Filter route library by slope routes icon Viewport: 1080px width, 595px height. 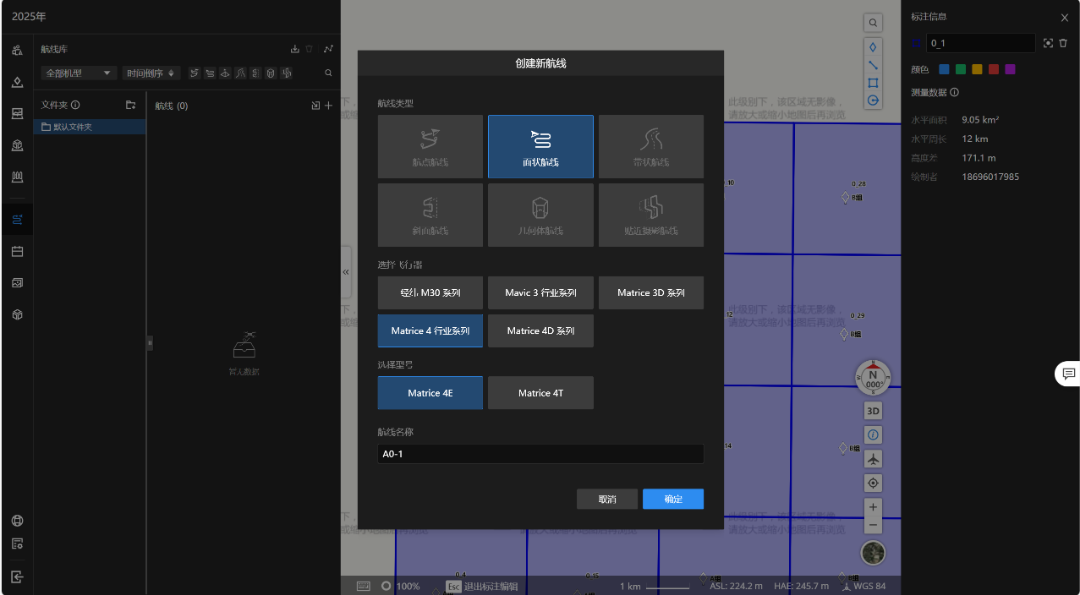point(256,73)
